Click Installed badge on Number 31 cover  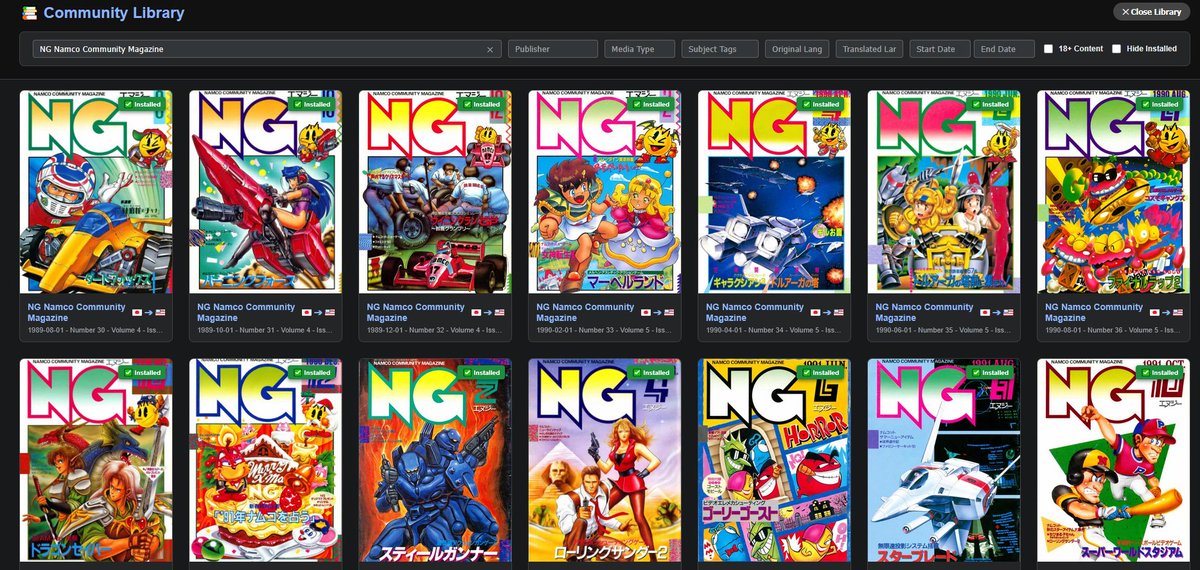coord(313,104)
